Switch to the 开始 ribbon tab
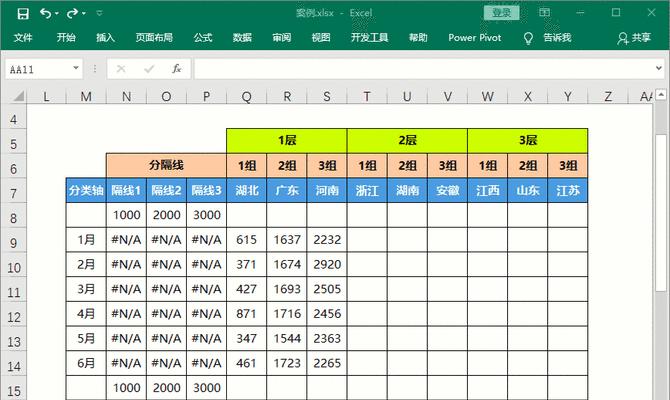Screen dimensions: 670x400 (66, 38)
